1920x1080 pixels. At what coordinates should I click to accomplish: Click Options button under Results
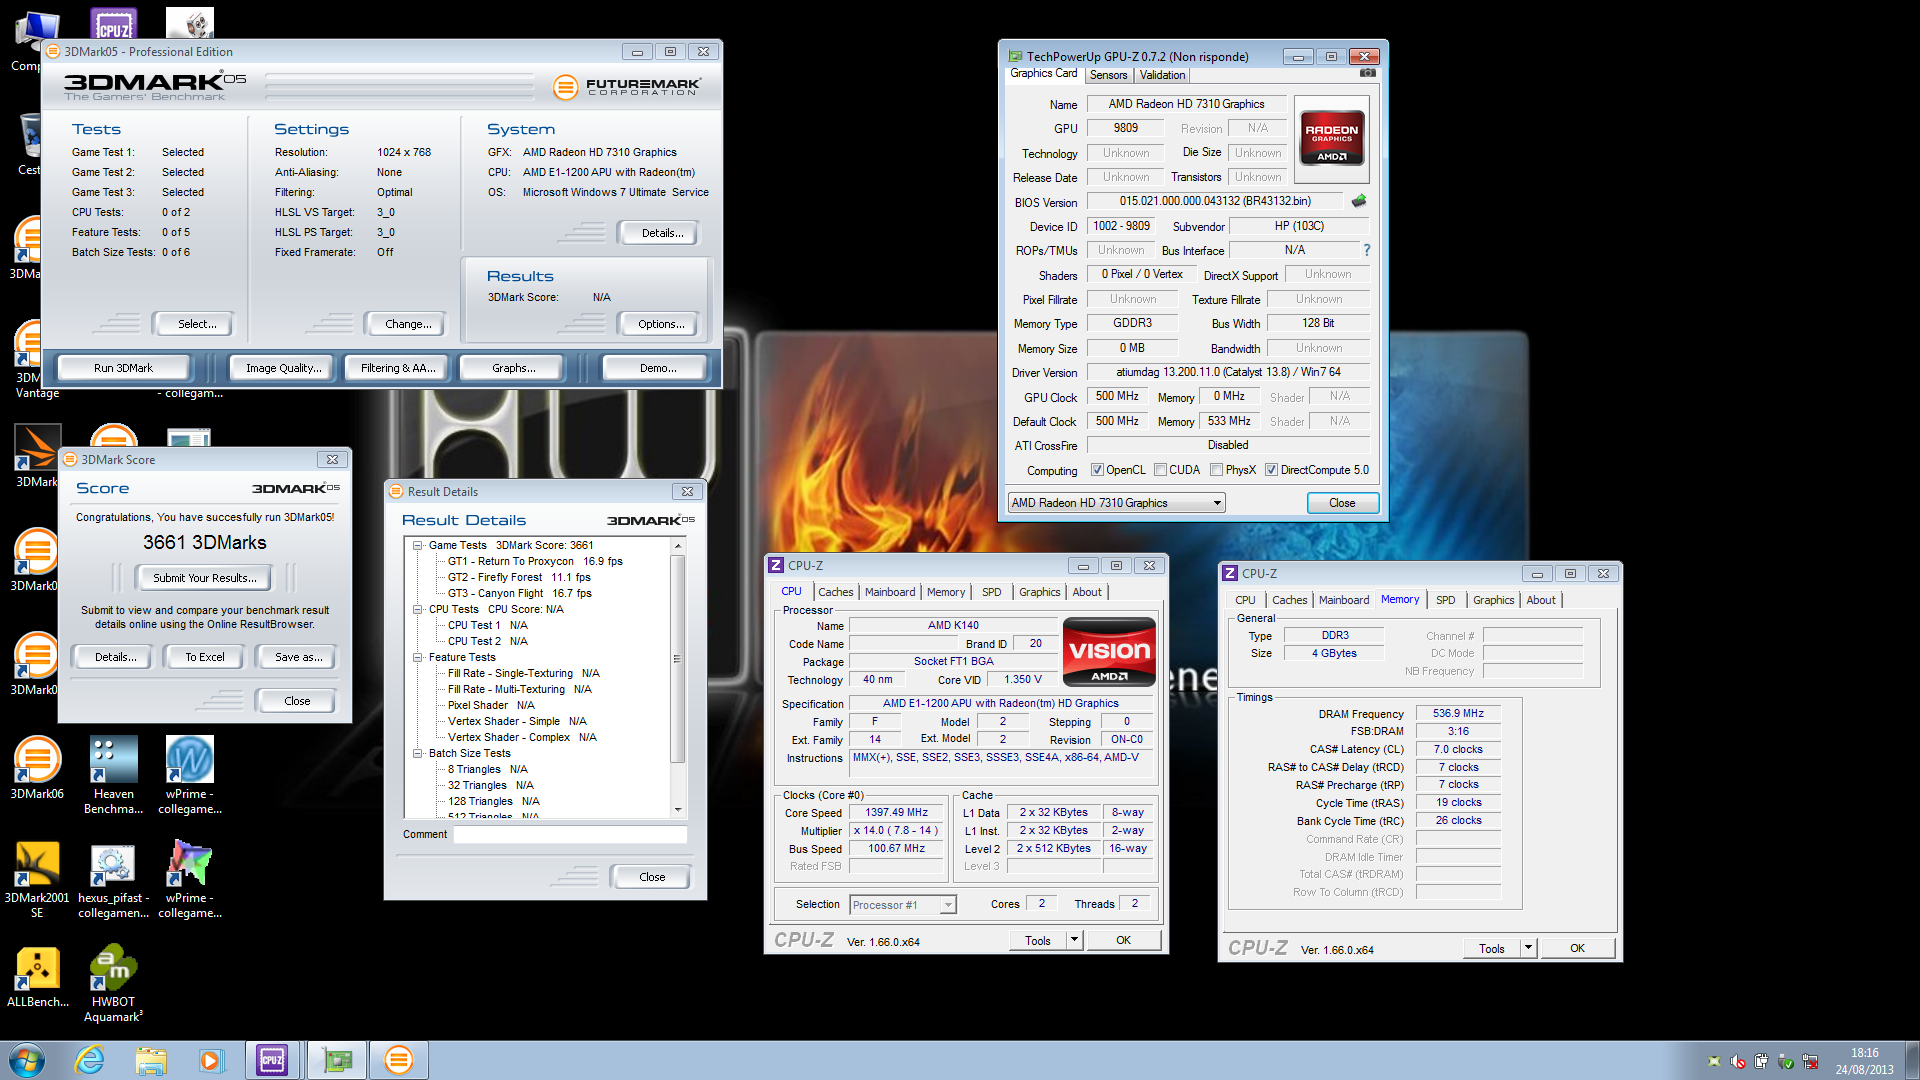661,324
